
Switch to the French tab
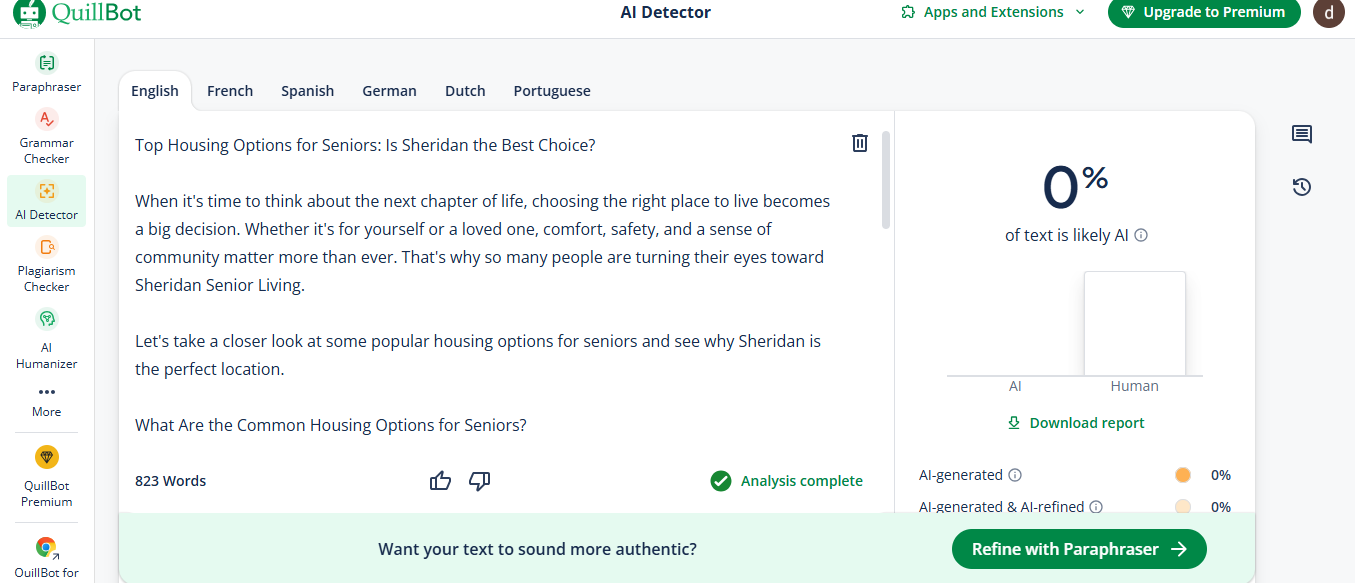tap(230, 91)
